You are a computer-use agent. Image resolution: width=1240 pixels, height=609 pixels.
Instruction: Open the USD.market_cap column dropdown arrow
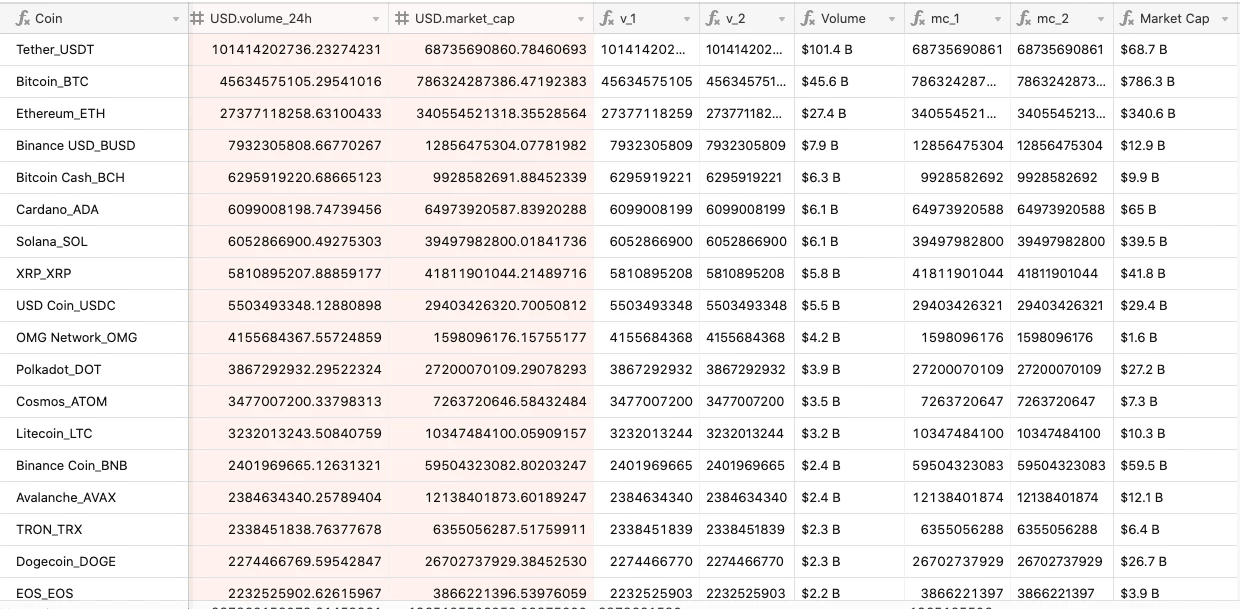click(x=581, y=19)
